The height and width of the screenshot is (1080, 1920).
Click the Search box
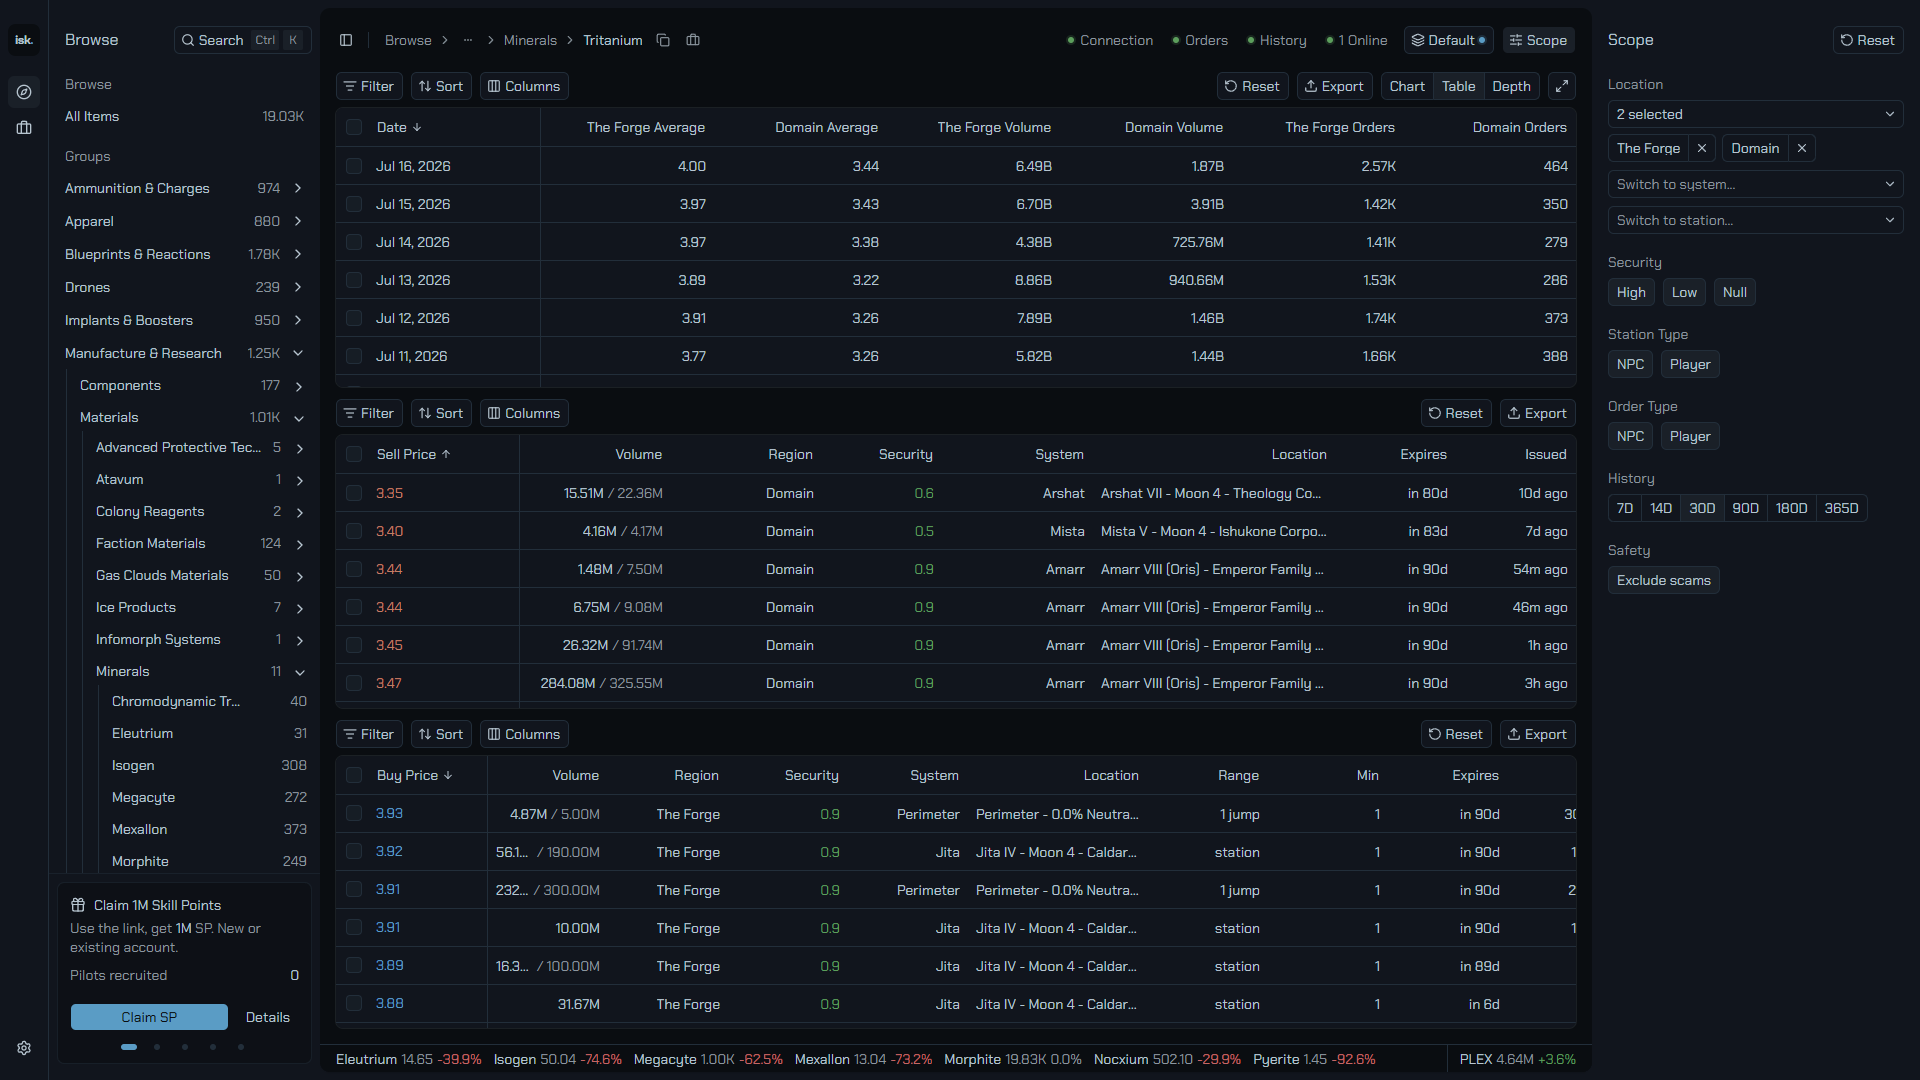coord(243,40)
